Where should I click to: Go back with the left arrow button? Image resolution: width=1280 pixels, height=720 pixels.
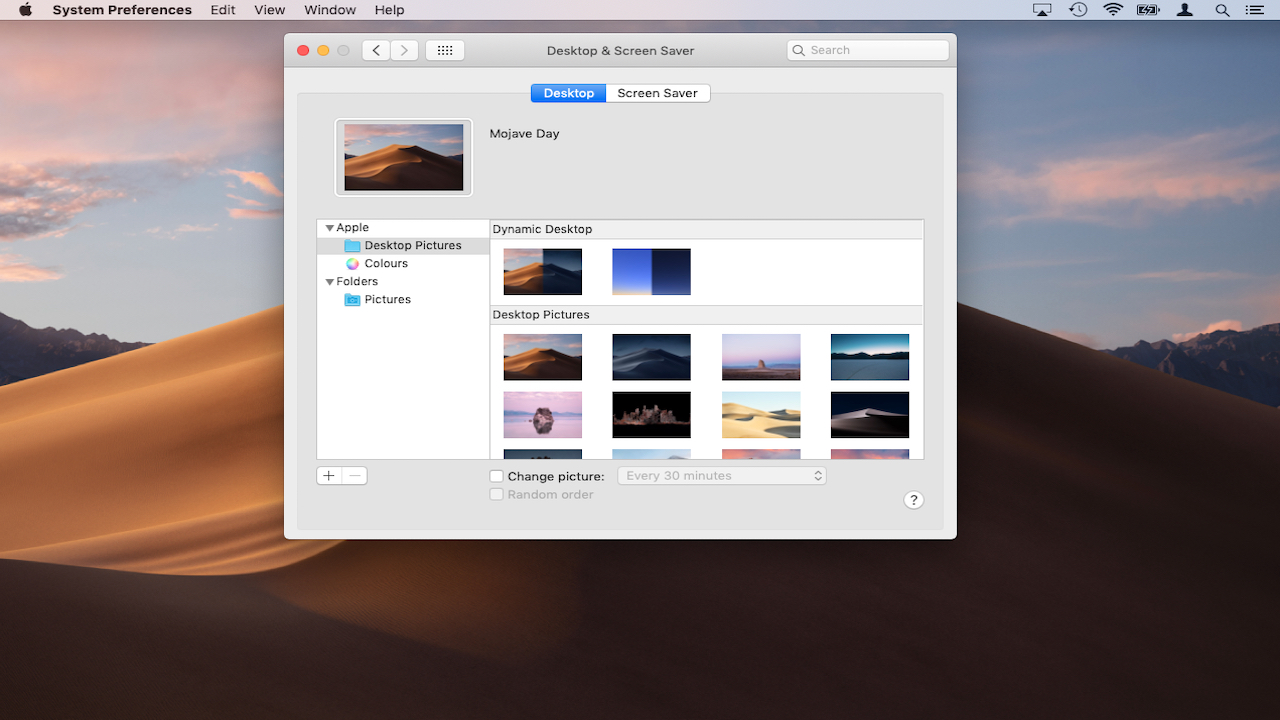(x=376, y=50)
